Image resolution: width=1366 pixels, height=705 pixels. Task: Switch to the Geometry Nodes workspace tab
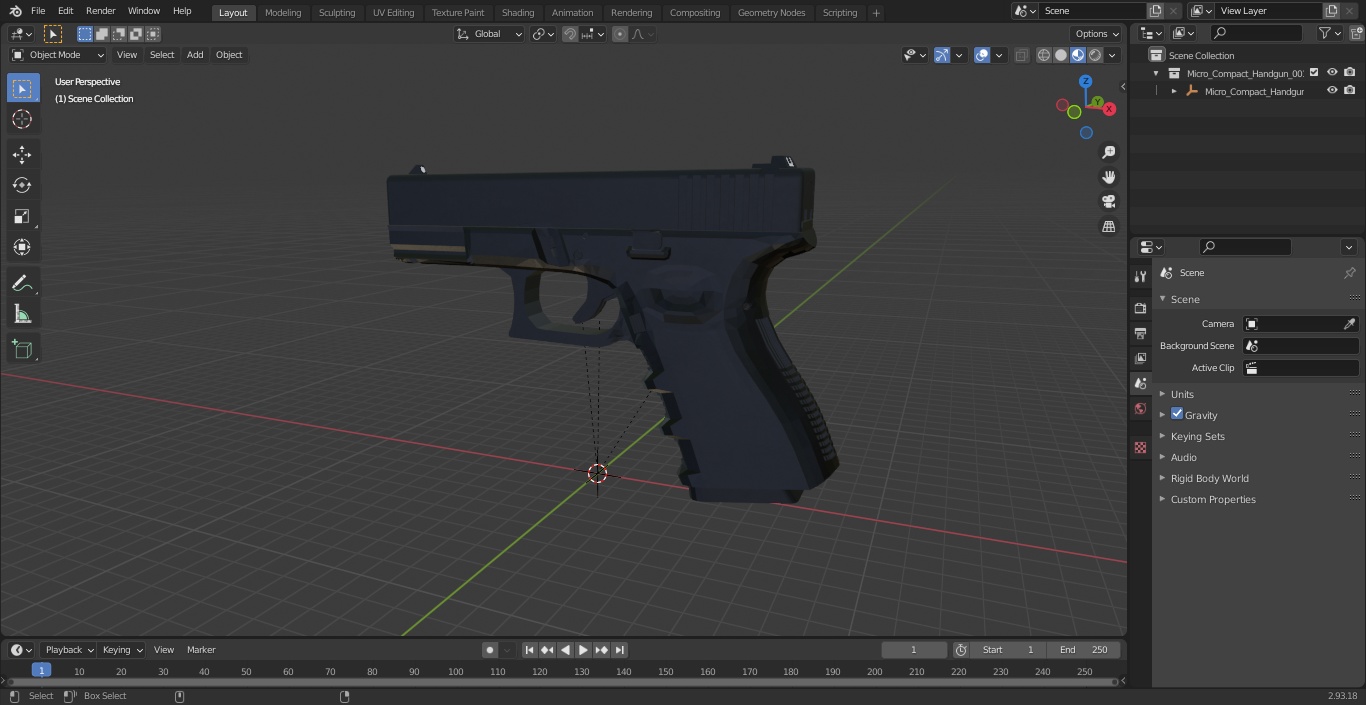click(771, 12)
